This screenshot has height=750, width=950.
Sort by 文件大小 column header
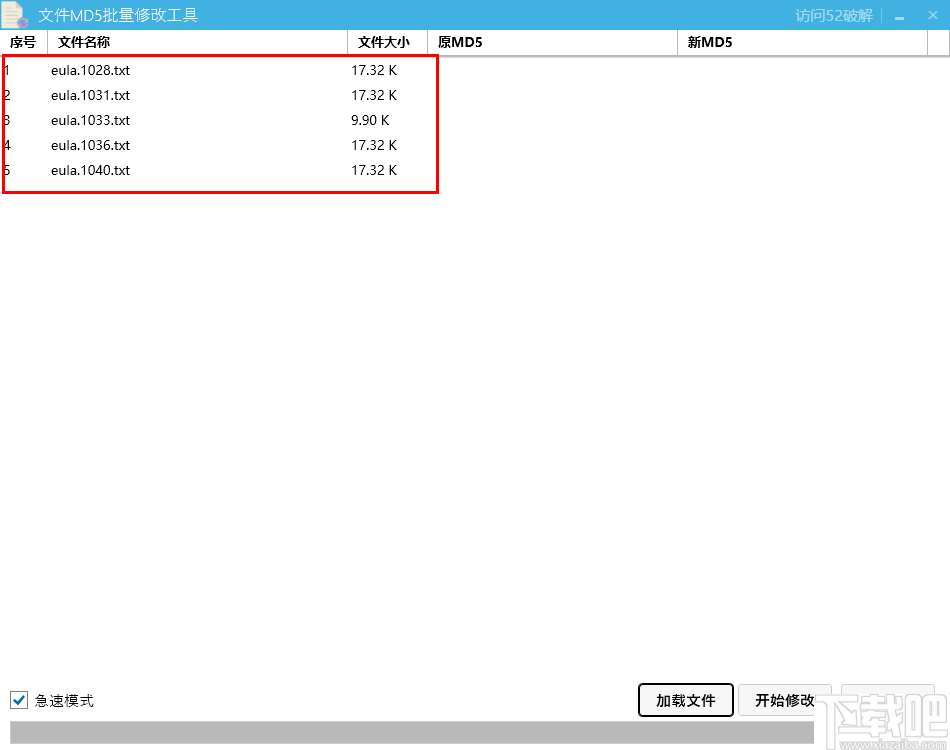click(388, 42)
